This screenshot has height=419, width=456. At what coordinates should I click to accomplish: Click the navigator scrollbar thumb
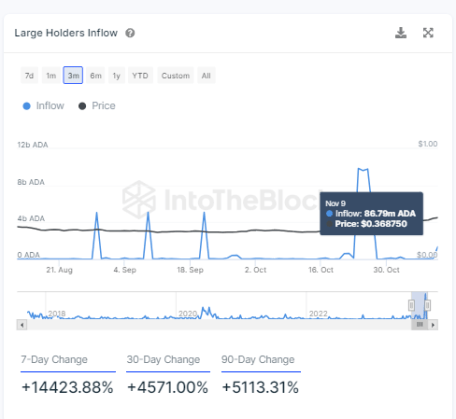coord(420,325)
